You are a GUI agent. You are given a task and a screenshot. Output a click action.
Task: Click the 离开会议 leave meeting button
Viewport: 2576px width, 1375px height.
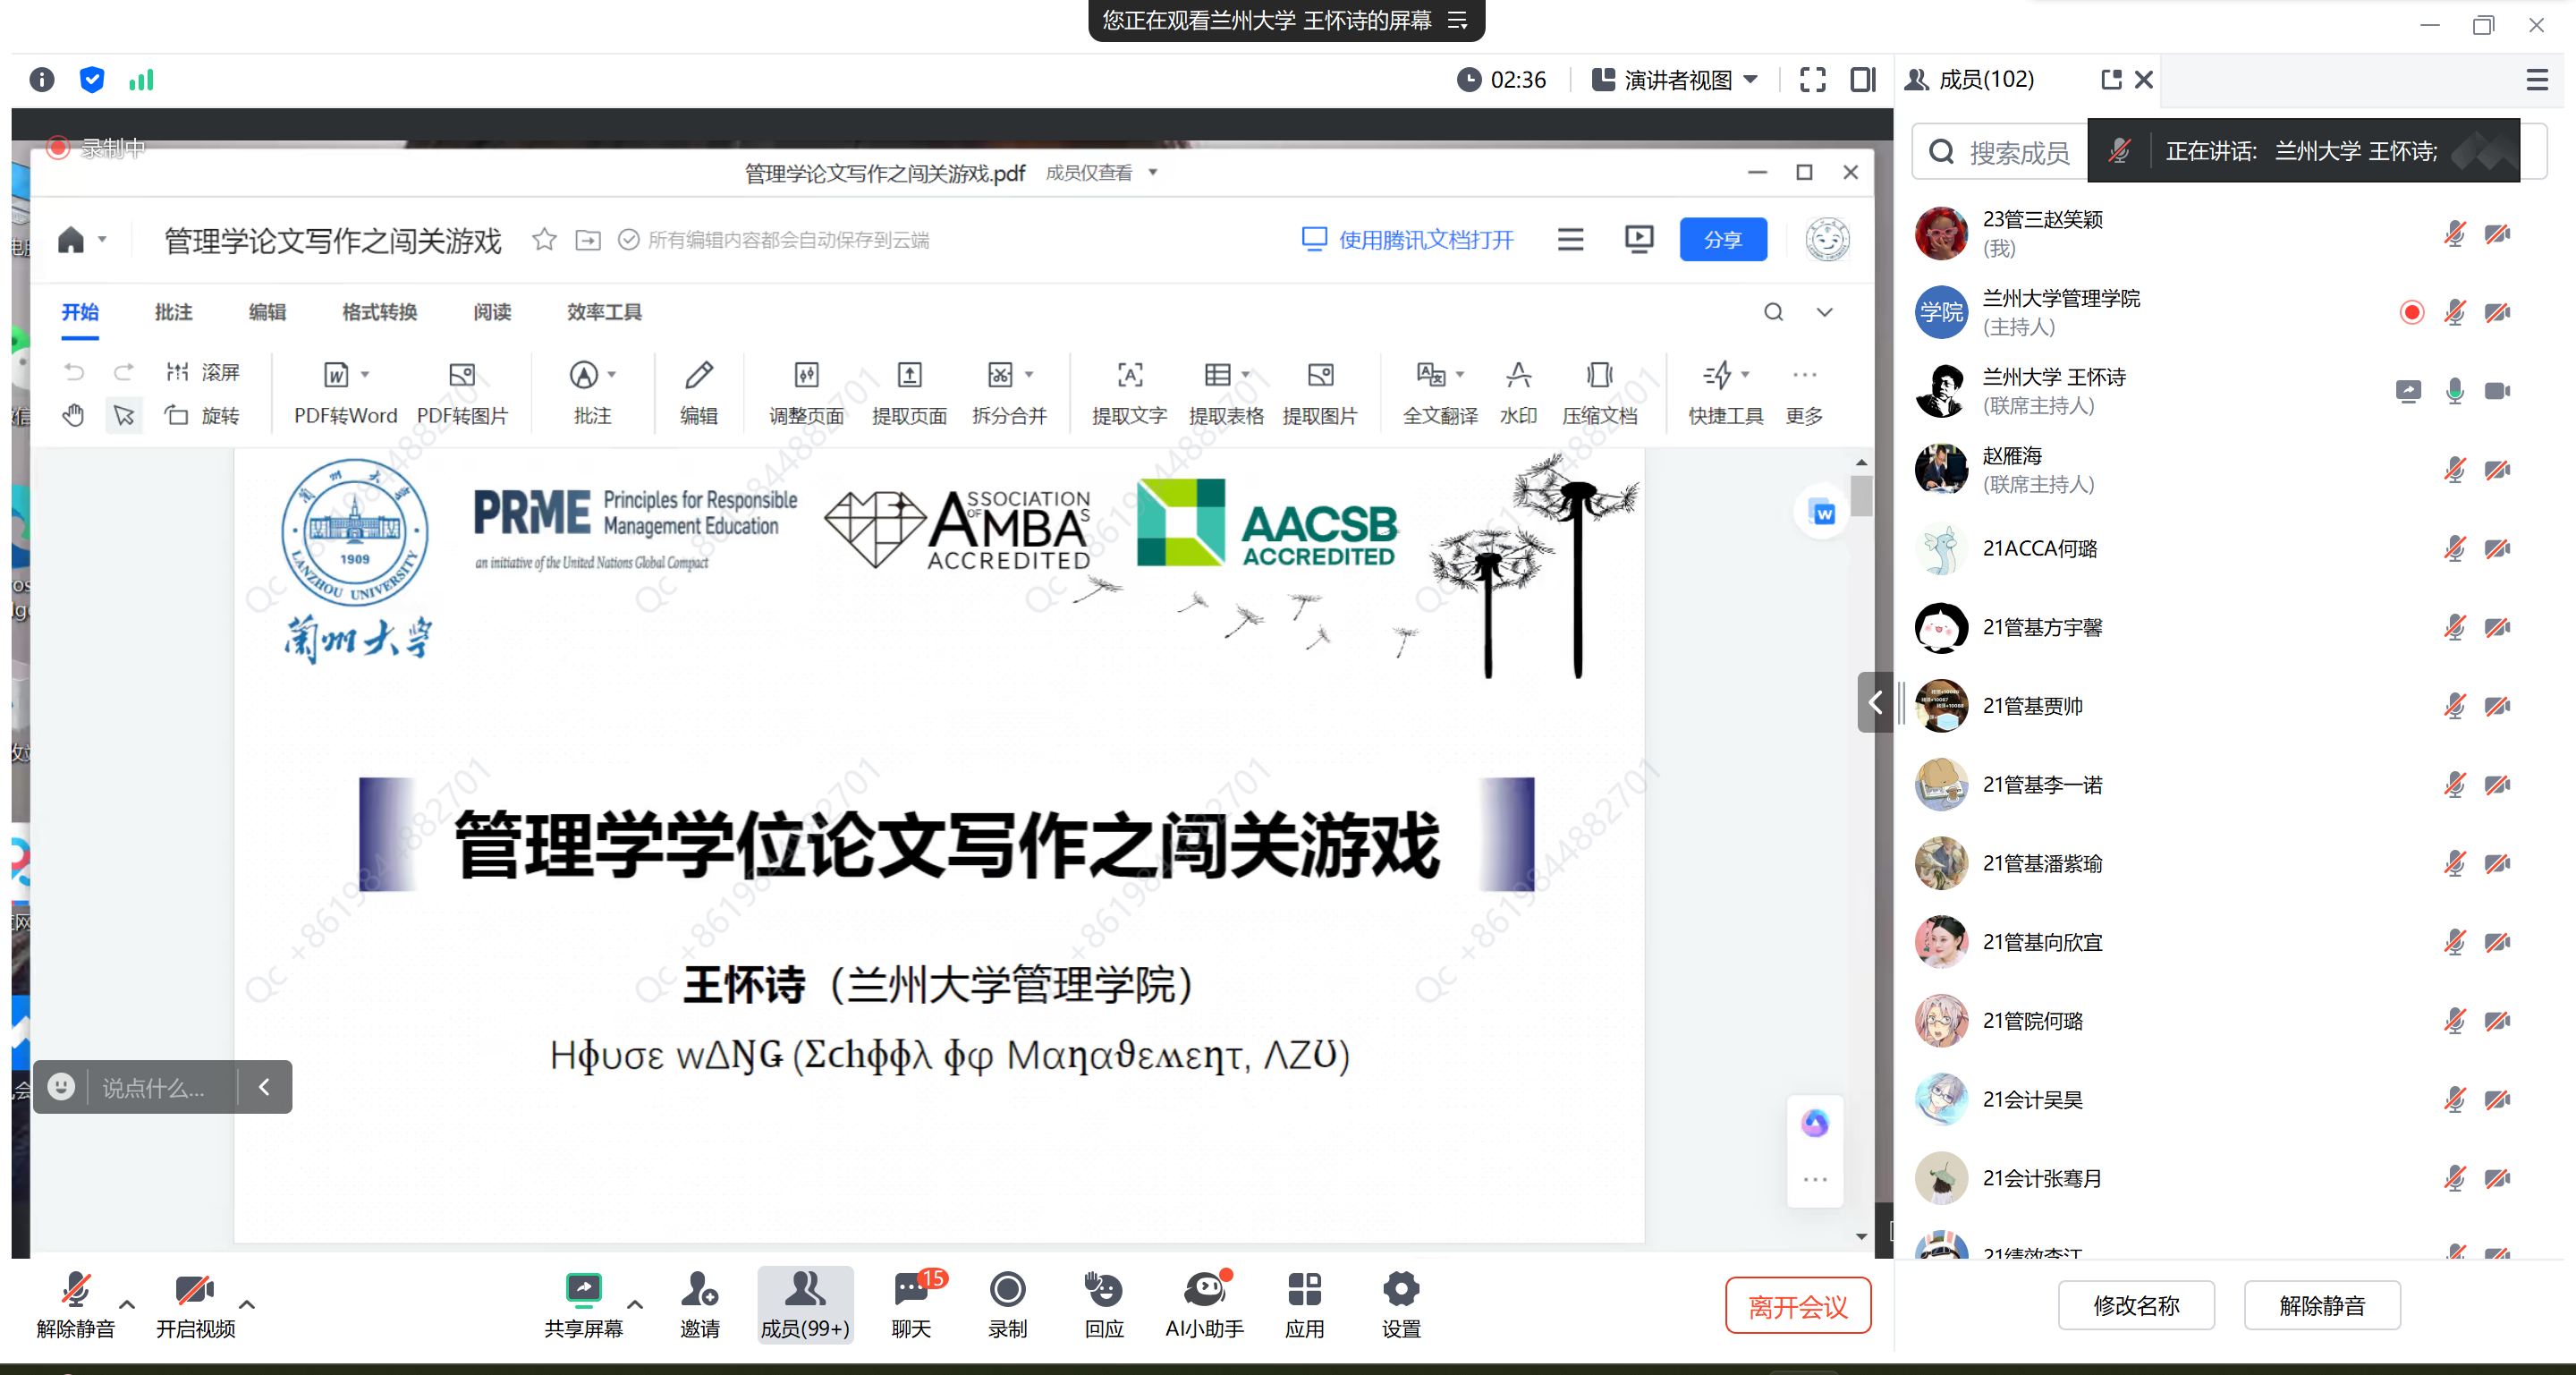click(x=1797, y=1306)
